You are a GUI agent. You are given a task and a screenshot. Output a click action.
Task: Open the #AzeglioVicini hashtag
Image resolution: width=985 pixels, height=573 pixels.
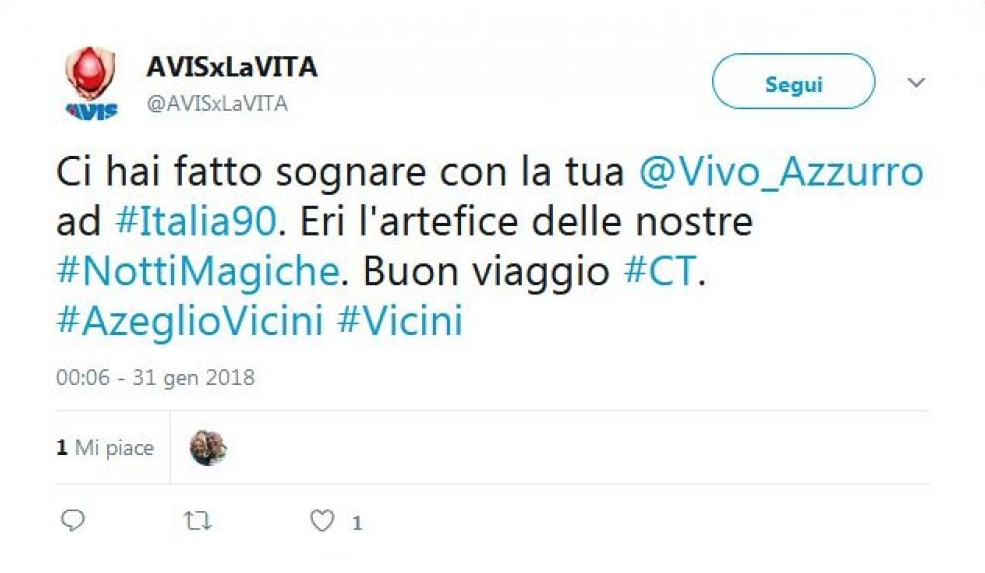tap(190, 320)
